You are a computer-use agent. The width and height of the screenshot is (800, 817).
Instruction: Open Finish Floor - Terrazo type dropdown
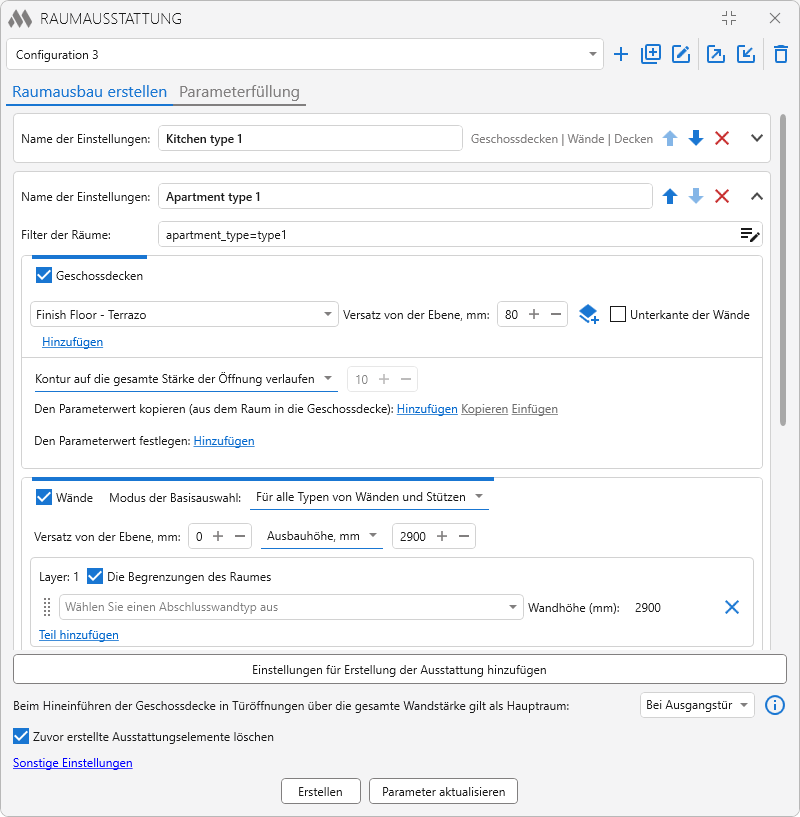tap(184, 314)
